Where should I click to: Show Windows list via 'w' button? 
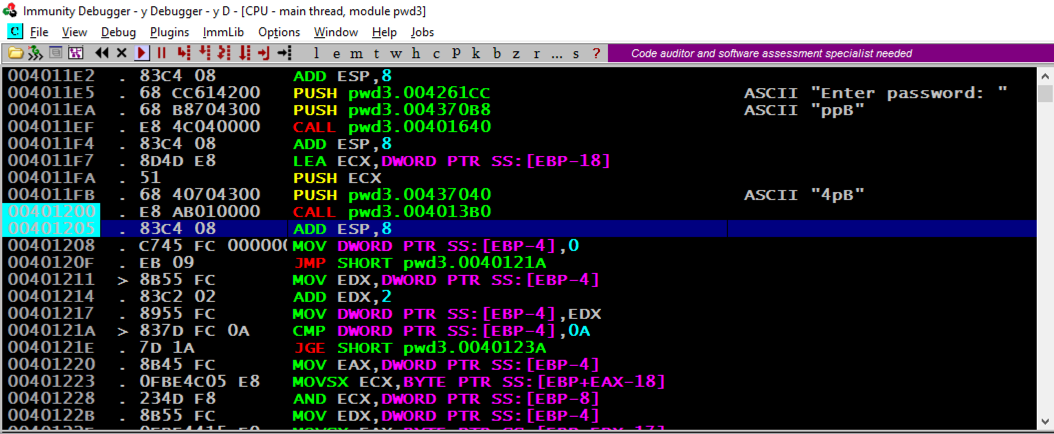(397, 54)
